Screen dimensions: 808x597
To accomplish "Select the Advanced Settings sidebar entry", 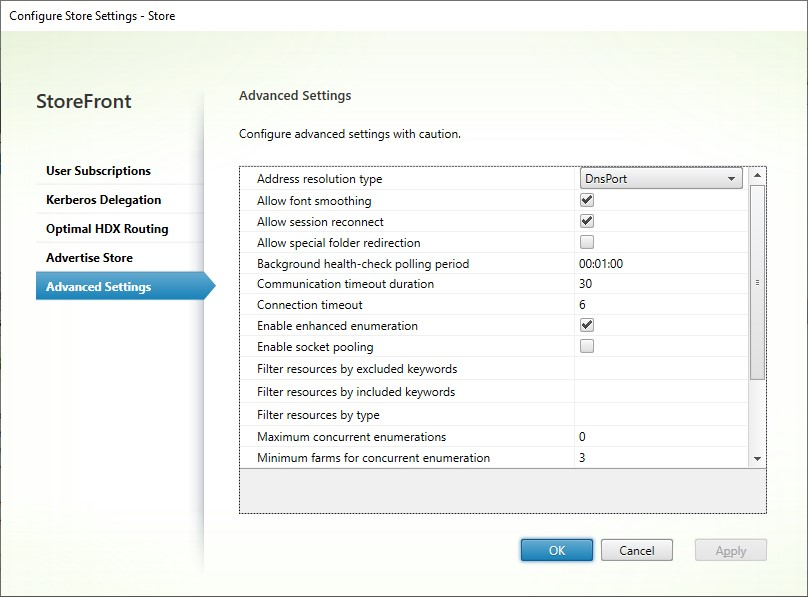I will (x=99, y=285).
